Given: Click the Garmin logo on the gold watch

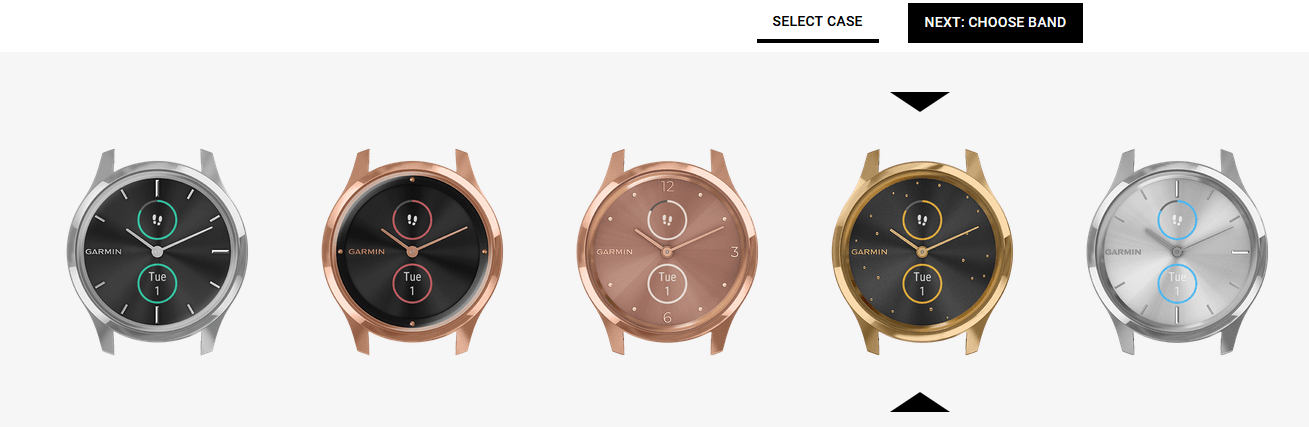Looking at the screenshot, I should [868, 251].
